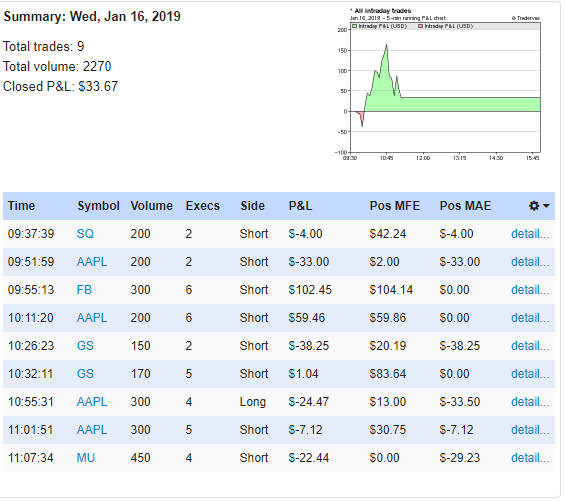Image resolution: width=565 pixels, height=501 pixels.
Task: View detail for the 10:55:31 AAPL trade
Action: pyautogui.click(x=530, y=402)
